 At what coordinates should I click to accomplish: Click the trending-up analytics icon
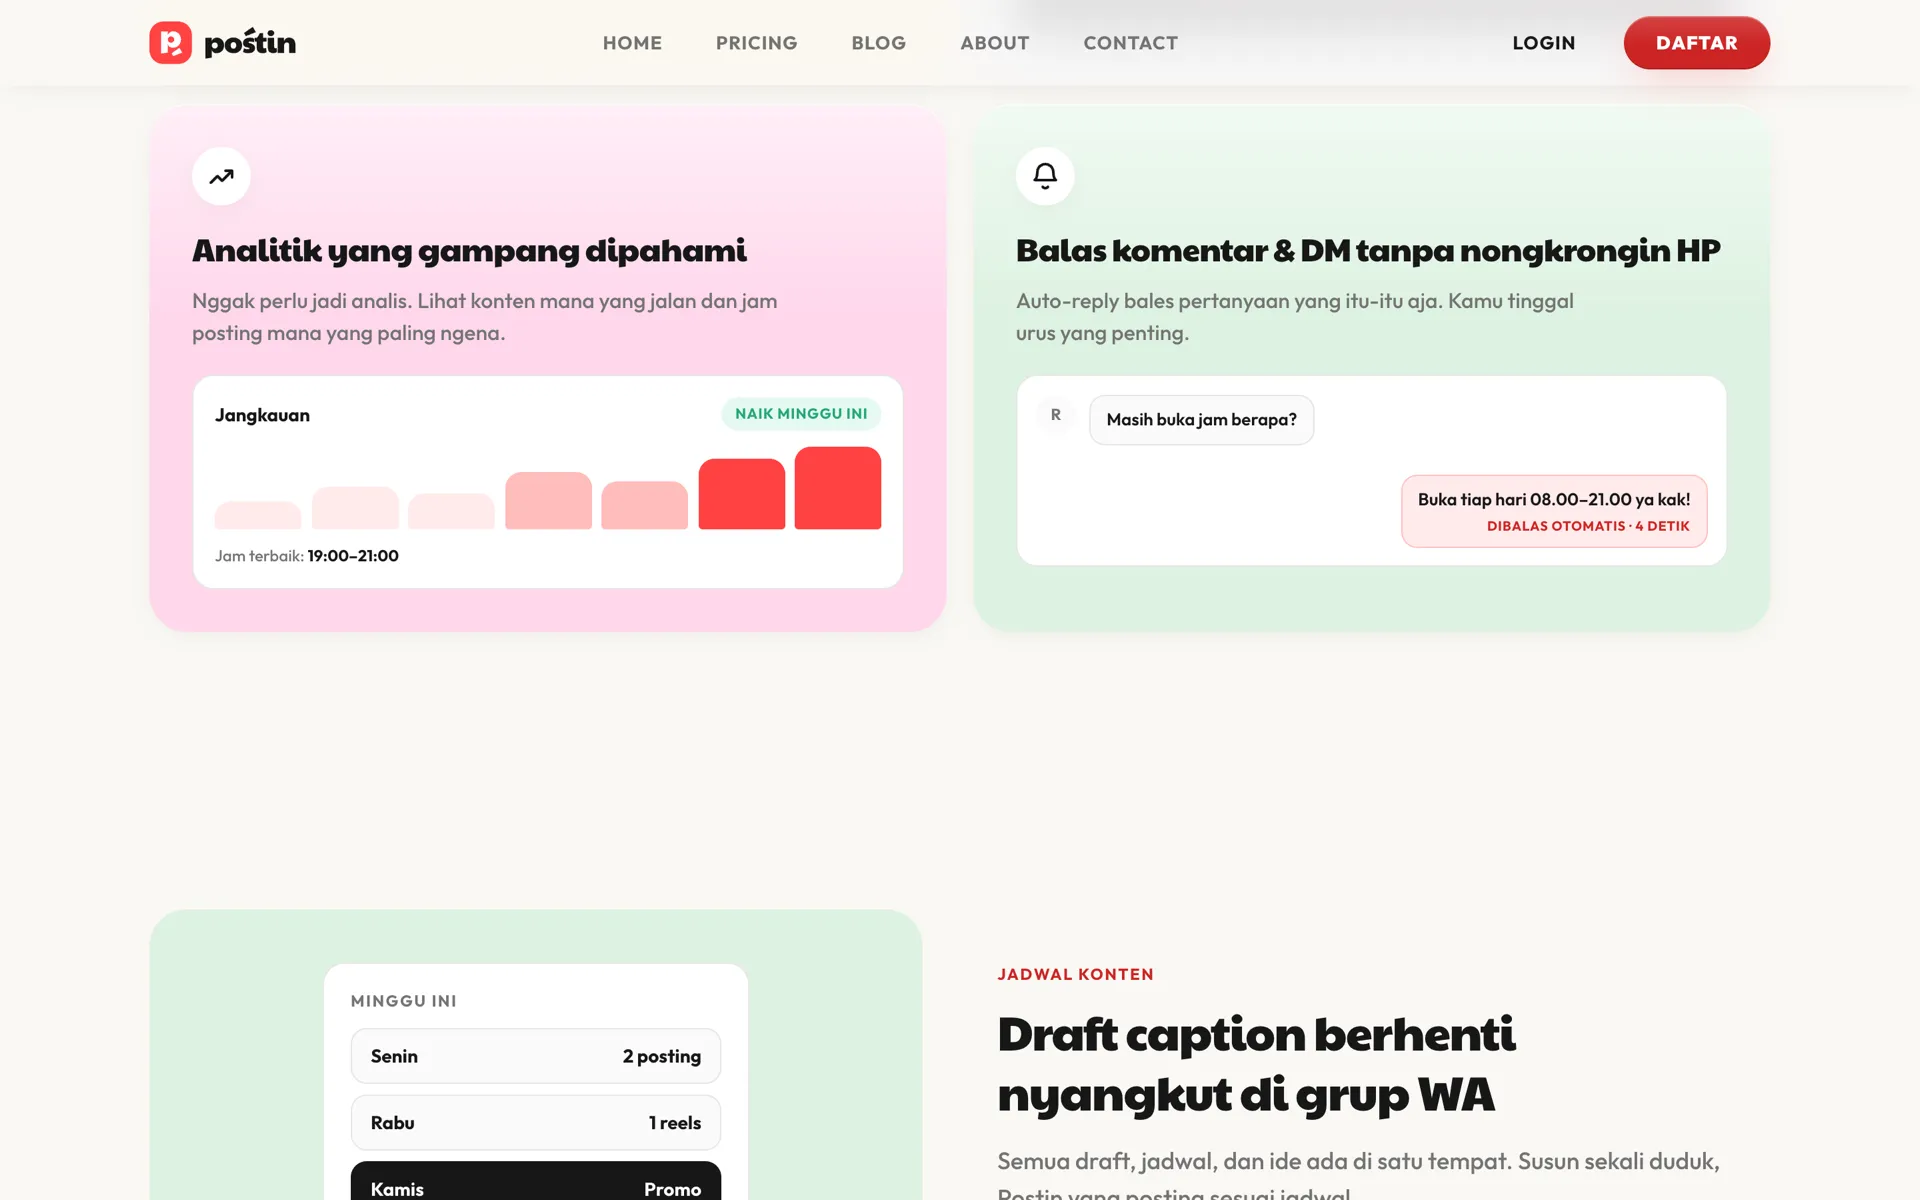pyautogui.click(x=221, y=176)
